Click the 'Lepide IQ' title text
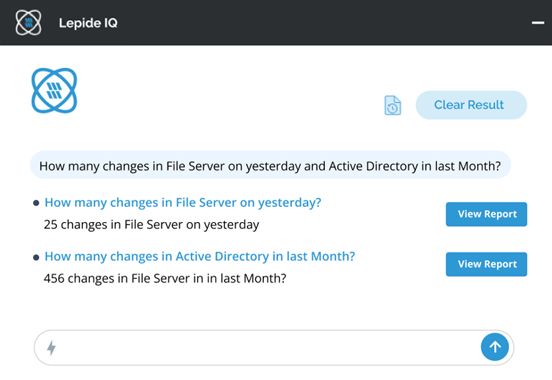This screenshot has width=552, height=380. 88,23
